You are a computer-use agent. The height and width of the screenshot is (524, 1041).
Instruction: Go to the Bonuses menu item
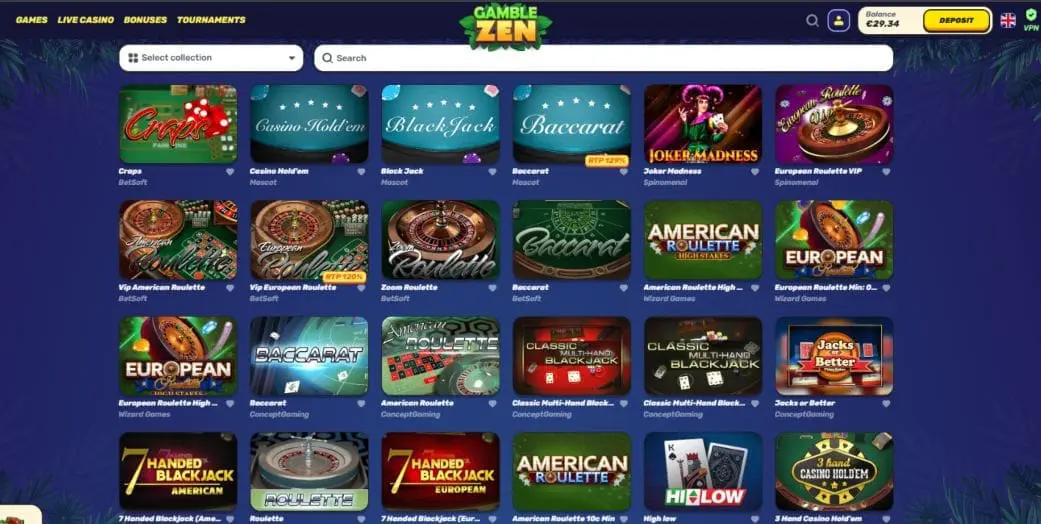pos(145,20)
